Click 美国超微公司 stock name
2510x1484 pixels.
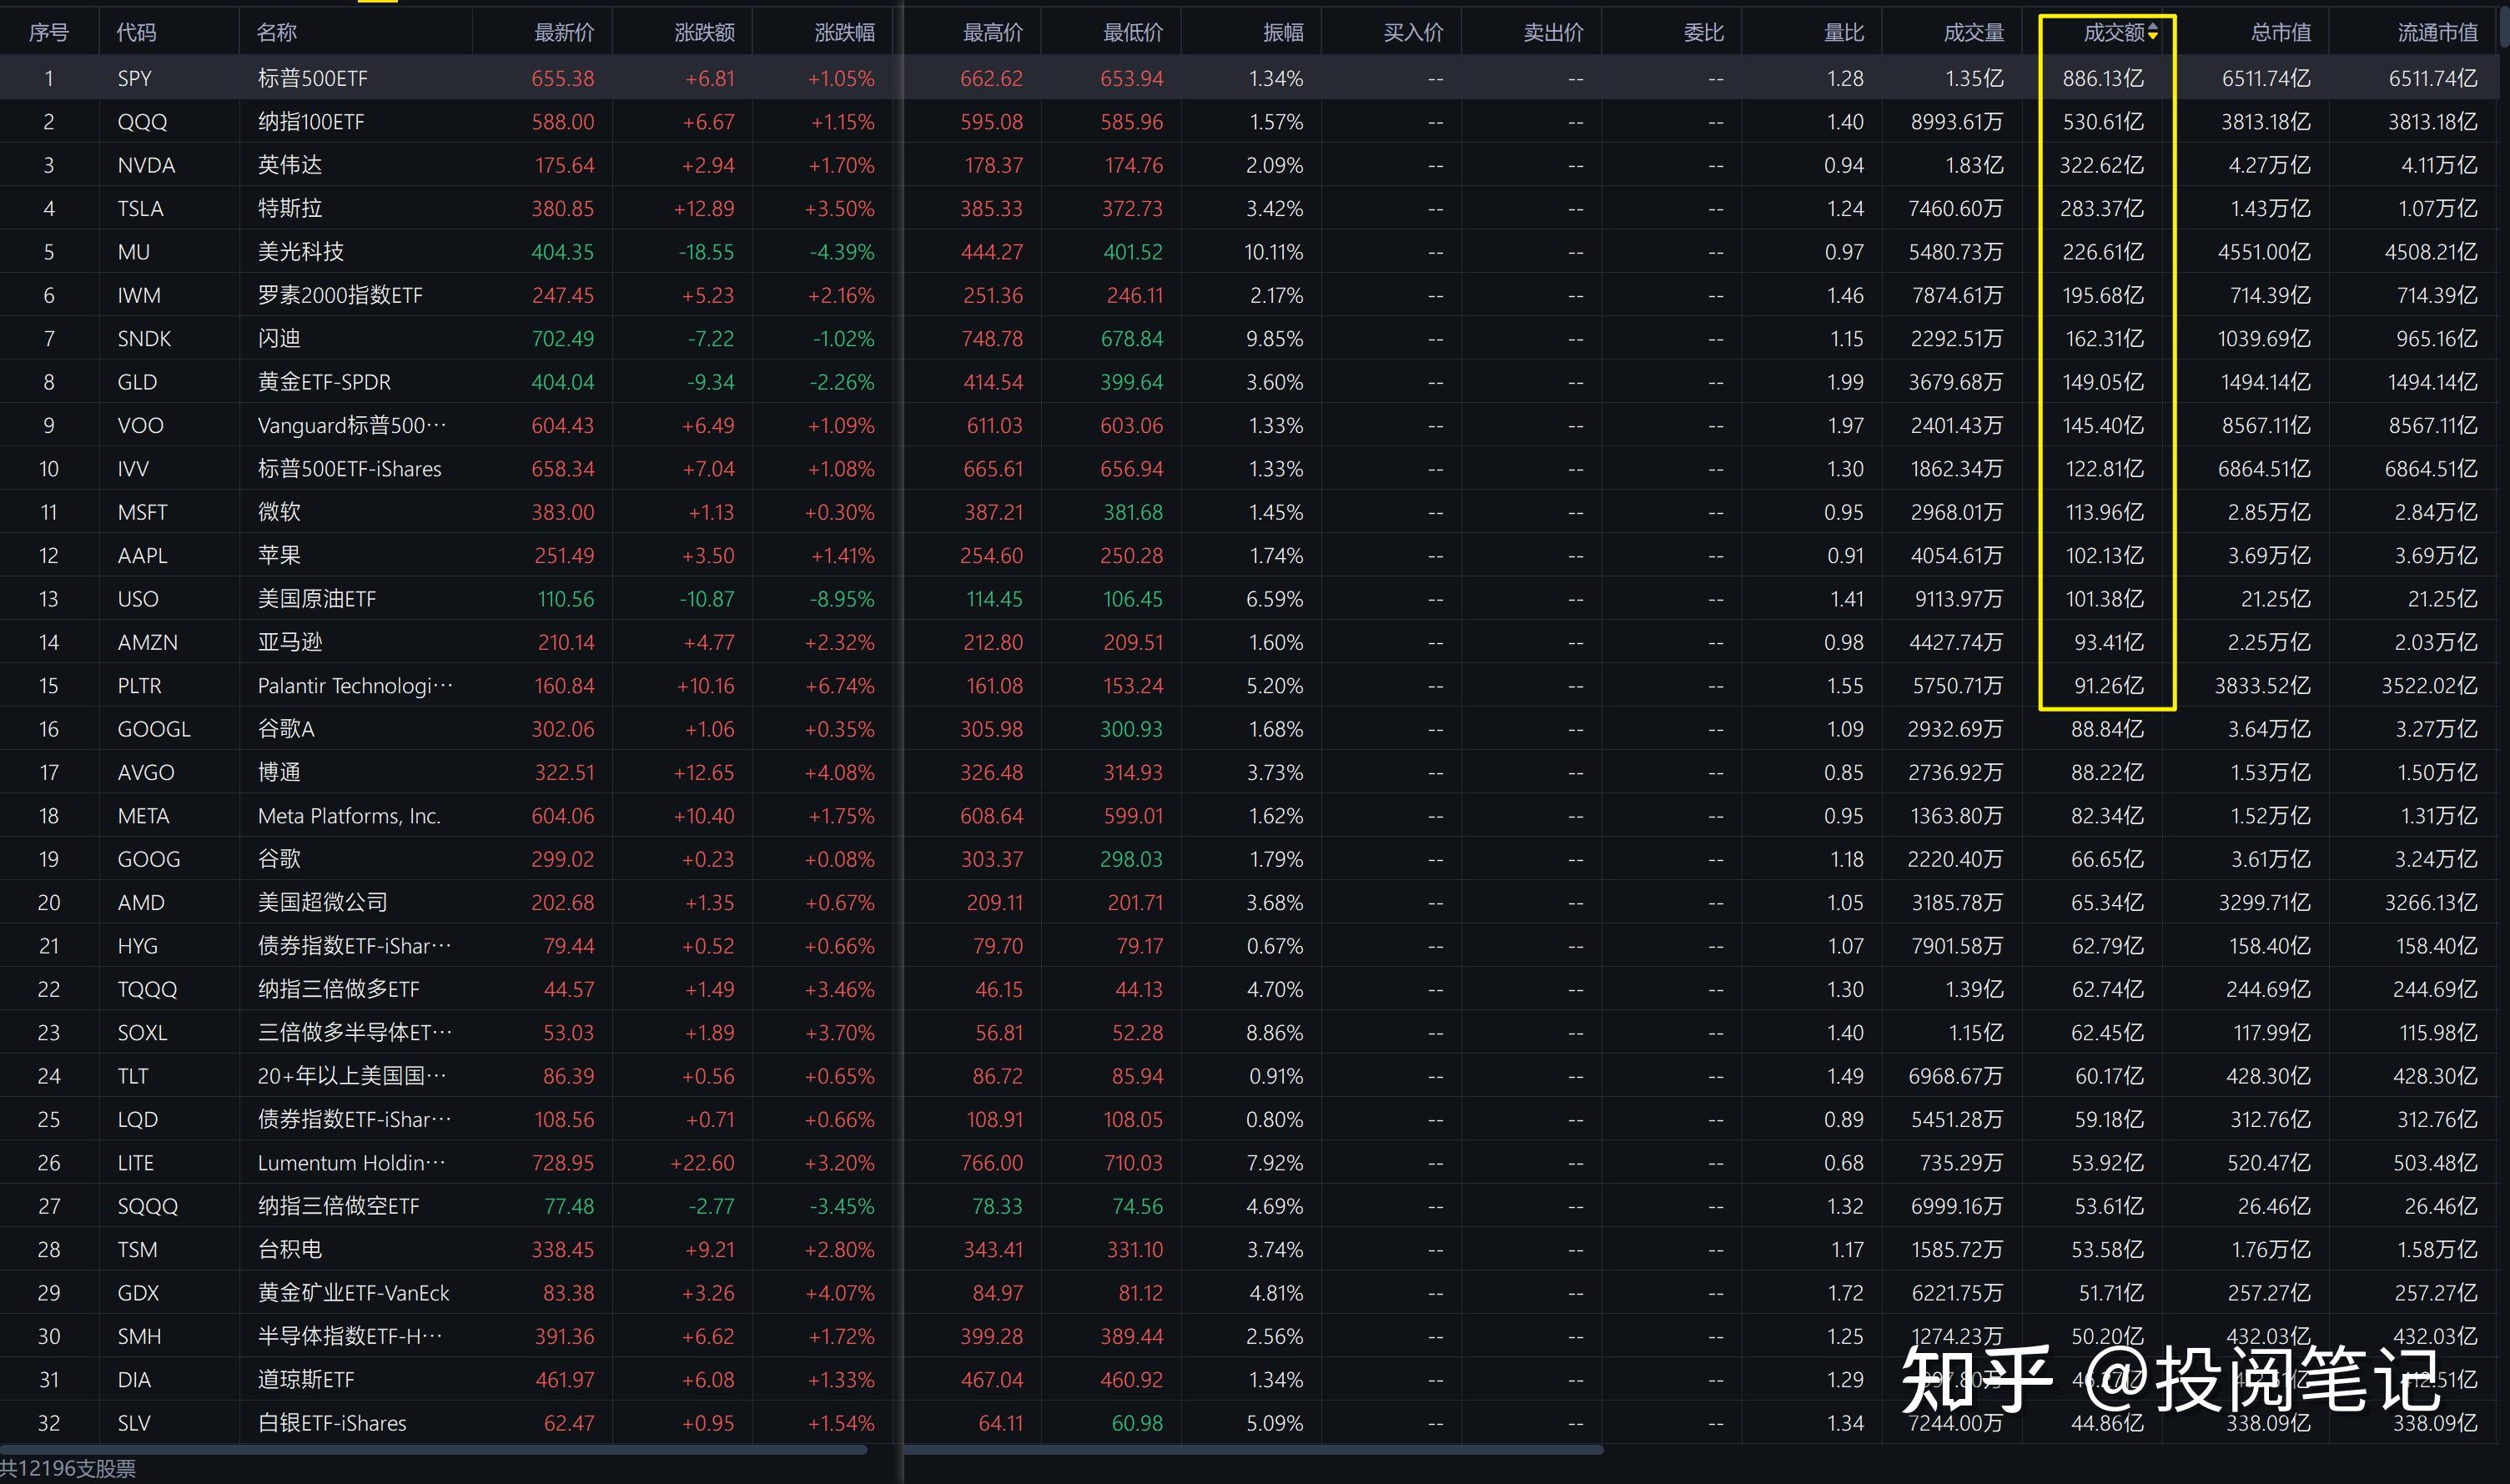tap(322, 902)
